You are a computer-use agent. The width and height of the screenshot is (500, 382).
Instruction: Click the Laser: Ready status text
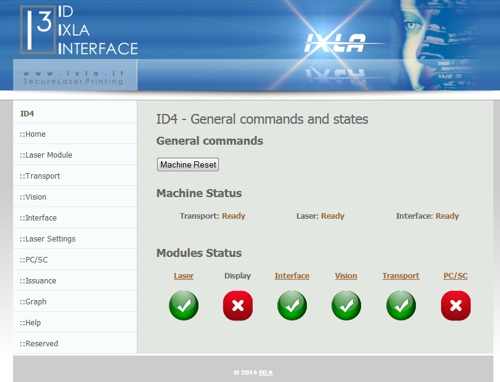coord(320,216)
